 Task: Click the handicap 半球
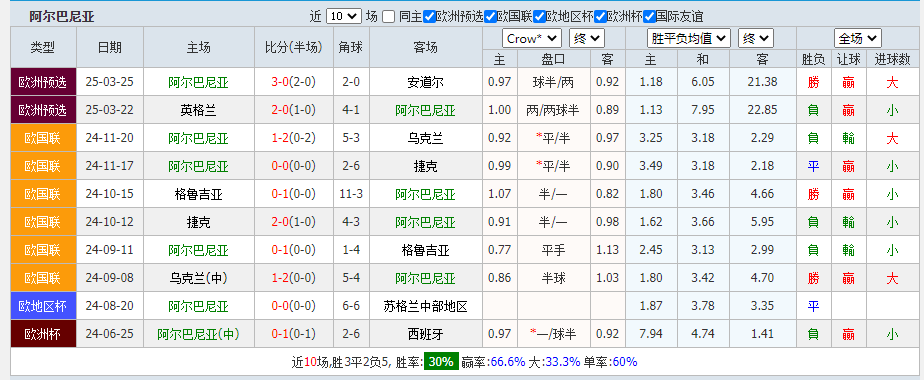(553, 278)
